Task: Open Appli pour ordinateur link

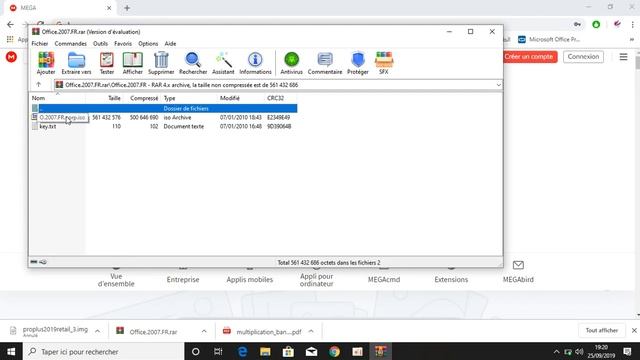Action: pyautogui.click(x=316, y=280)
